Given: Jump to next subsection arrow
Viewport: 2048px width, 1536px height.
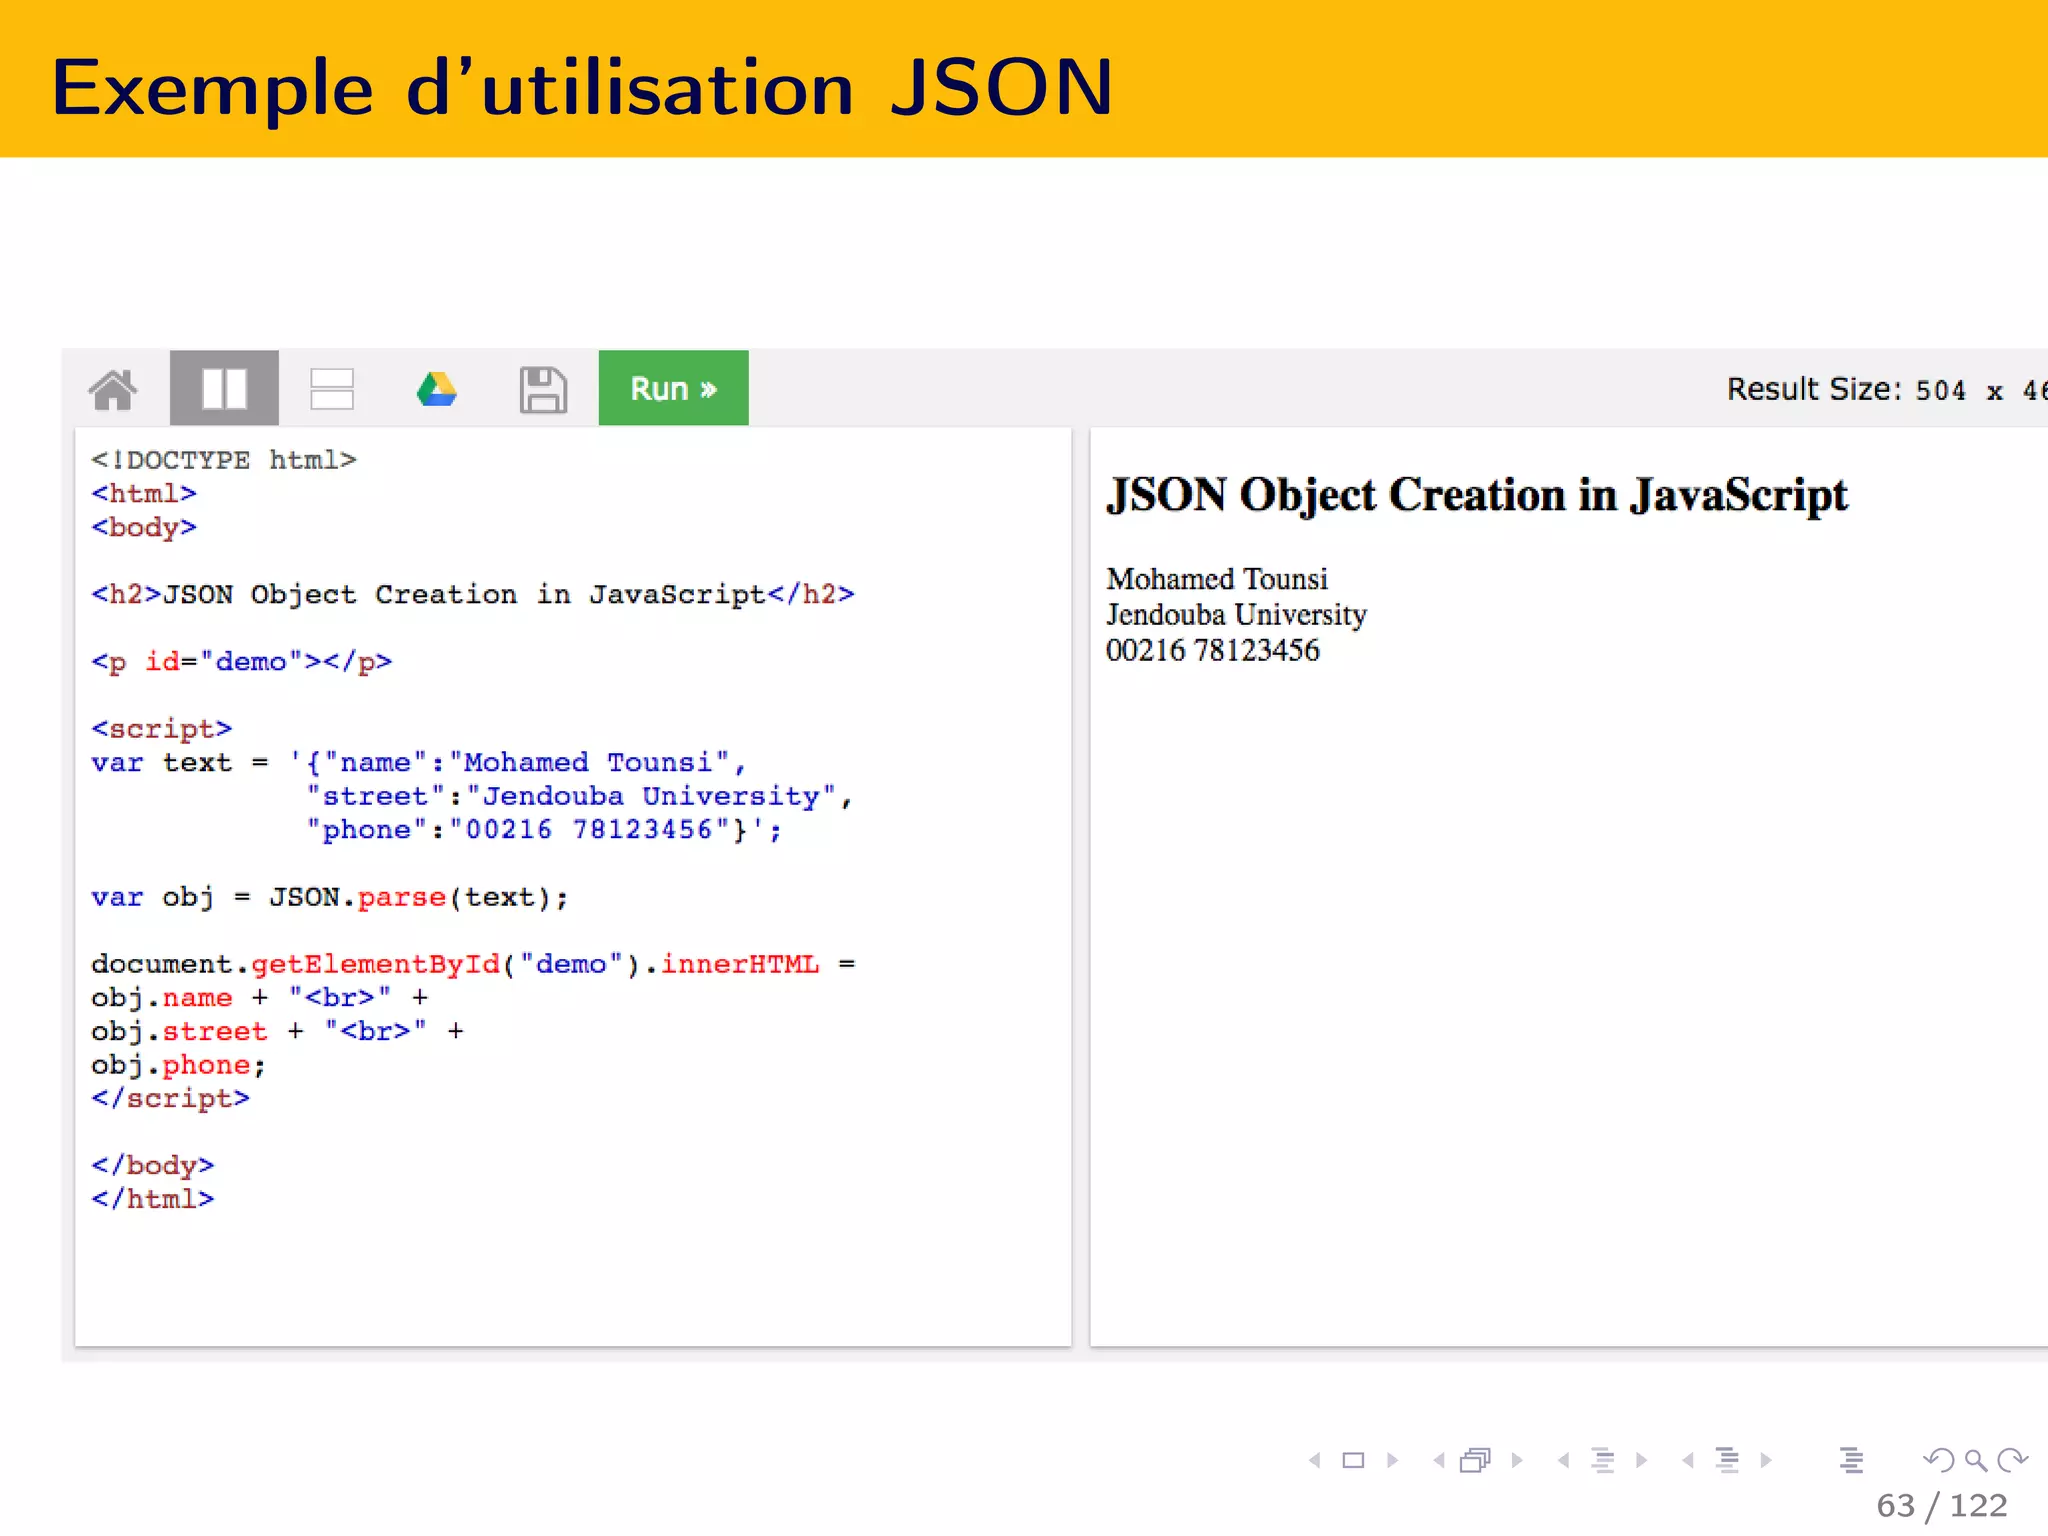Looking at the screenshot, I should click(1641, 1461).
